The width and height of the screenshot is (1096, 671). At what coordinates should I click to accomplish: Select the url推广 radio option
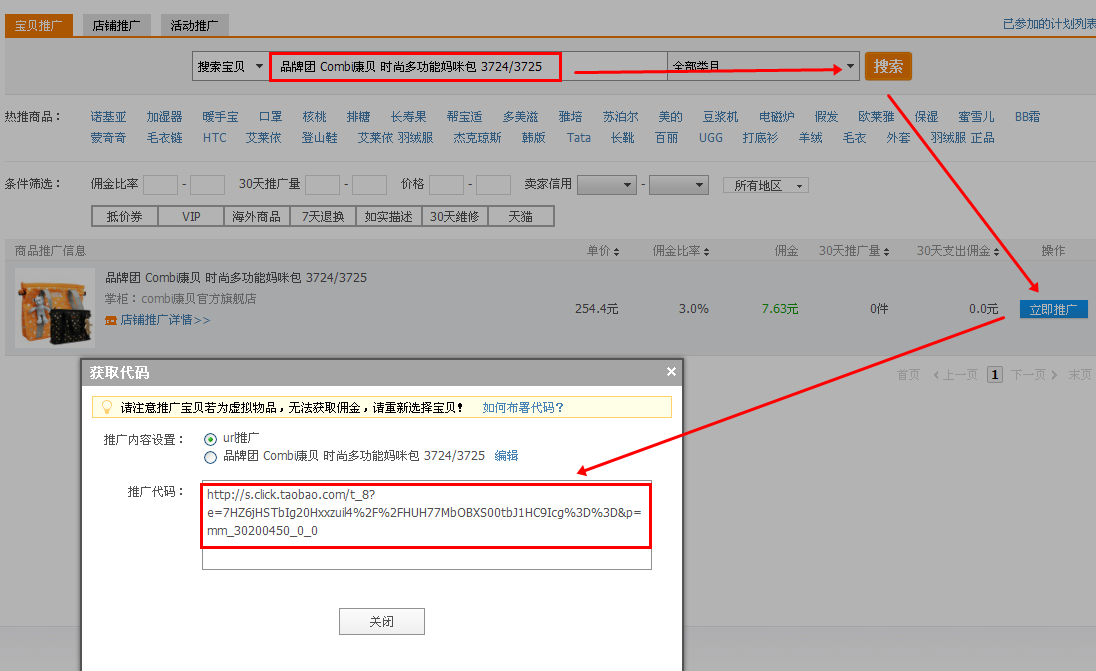point(210,439)
